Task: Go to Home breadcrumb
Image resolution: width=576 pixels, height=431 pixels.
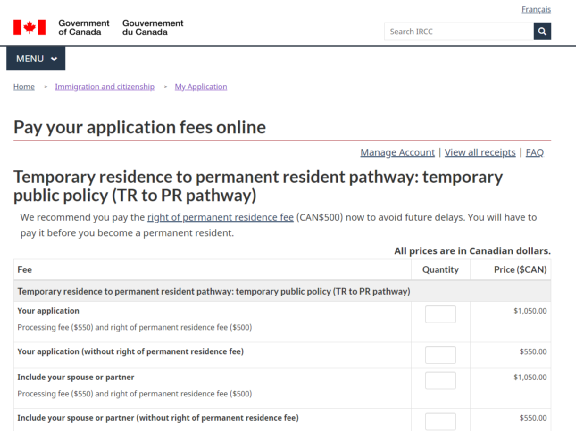Action: [24, 87]
